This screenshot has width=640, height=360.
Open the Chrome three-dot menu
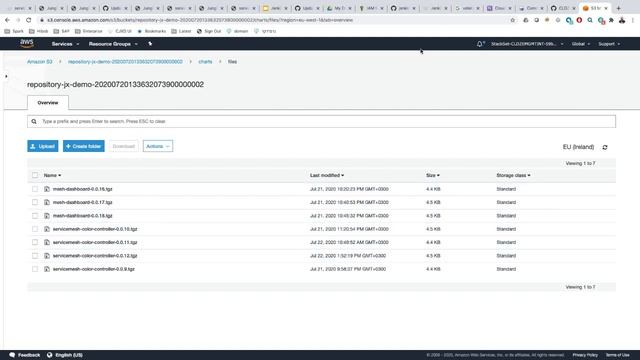pos(633,20)
